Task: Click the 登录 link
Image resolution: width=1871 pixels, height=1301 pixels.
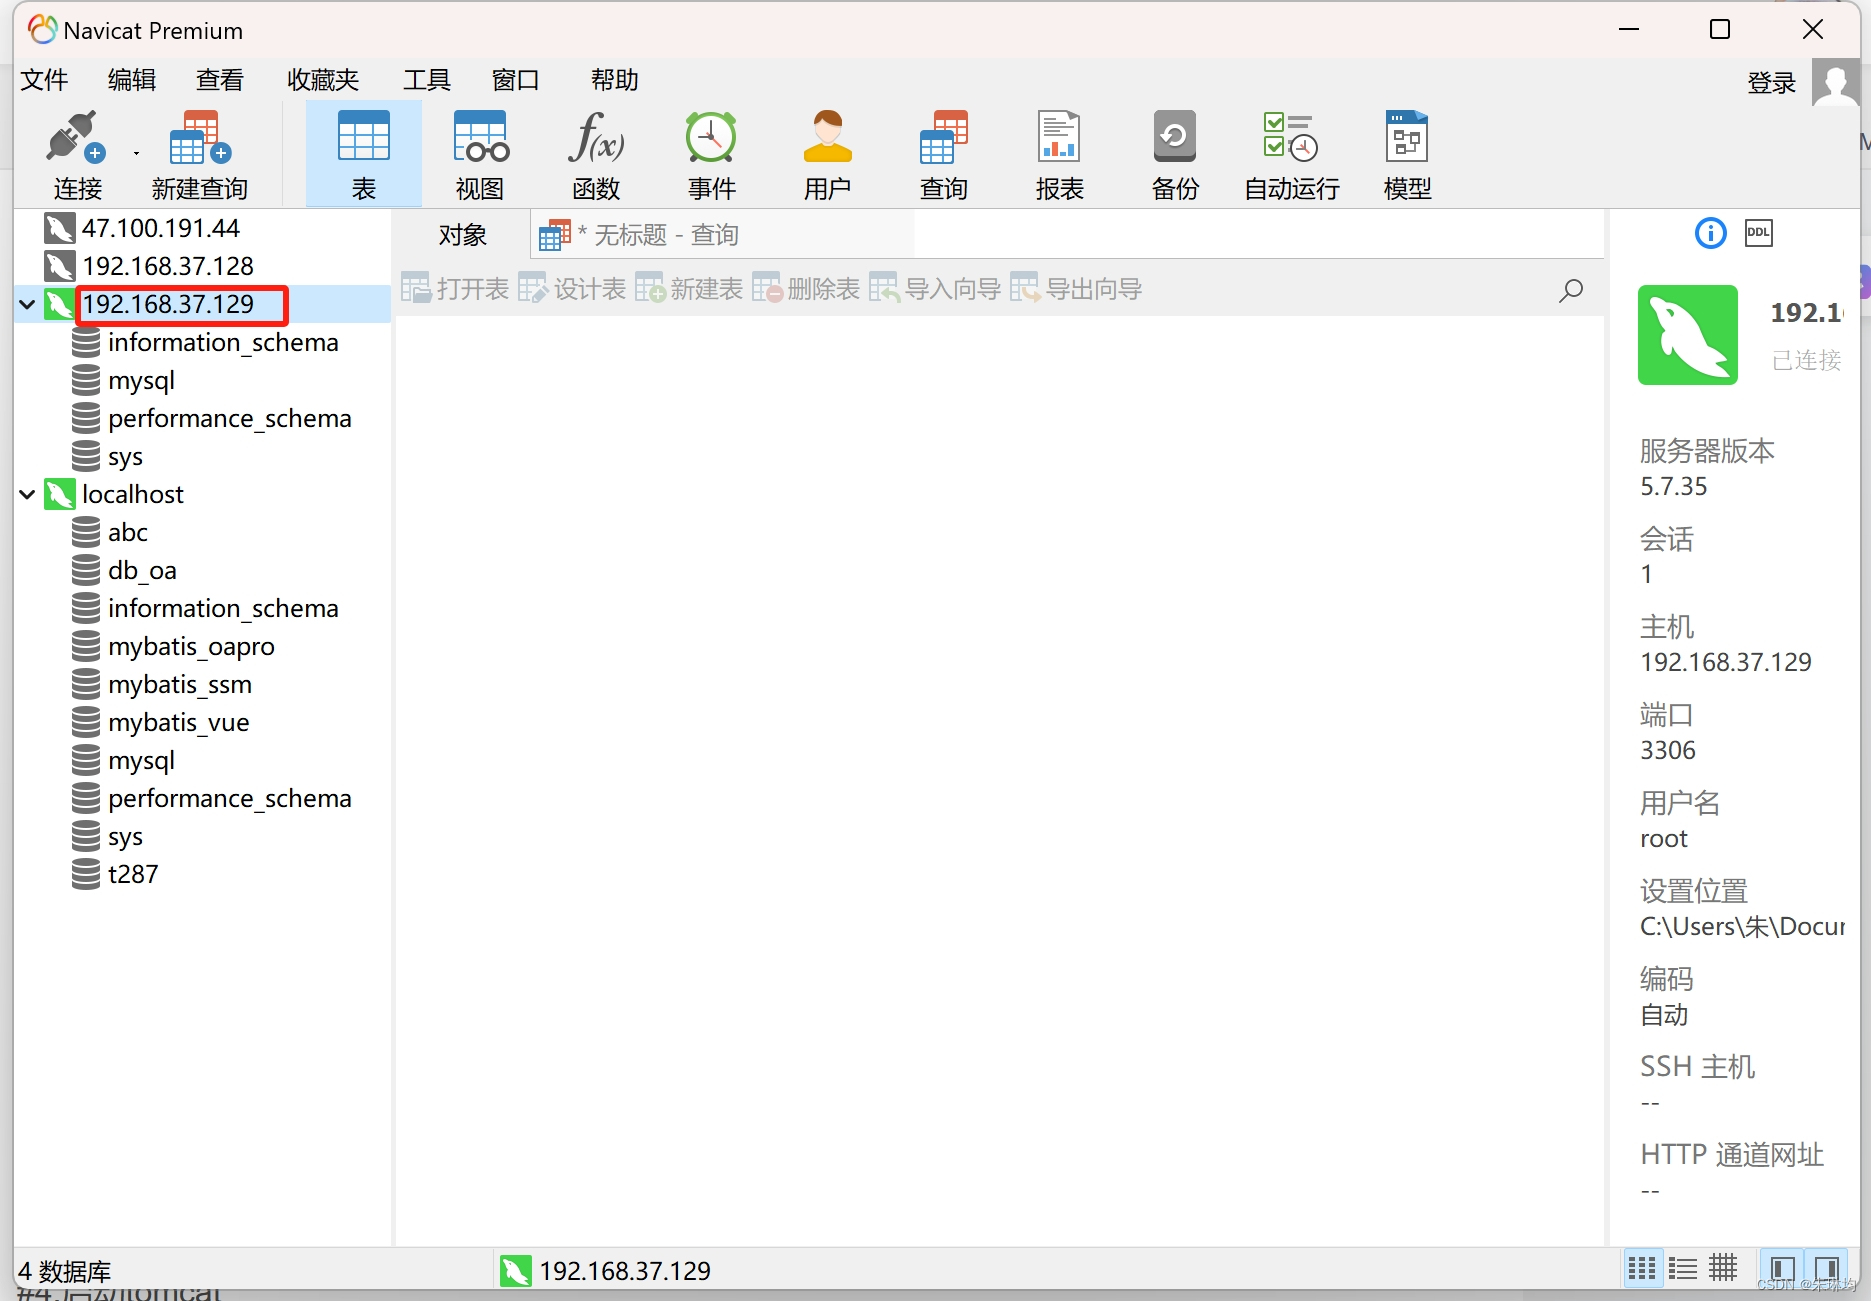Action: (x=1771, y=83)
